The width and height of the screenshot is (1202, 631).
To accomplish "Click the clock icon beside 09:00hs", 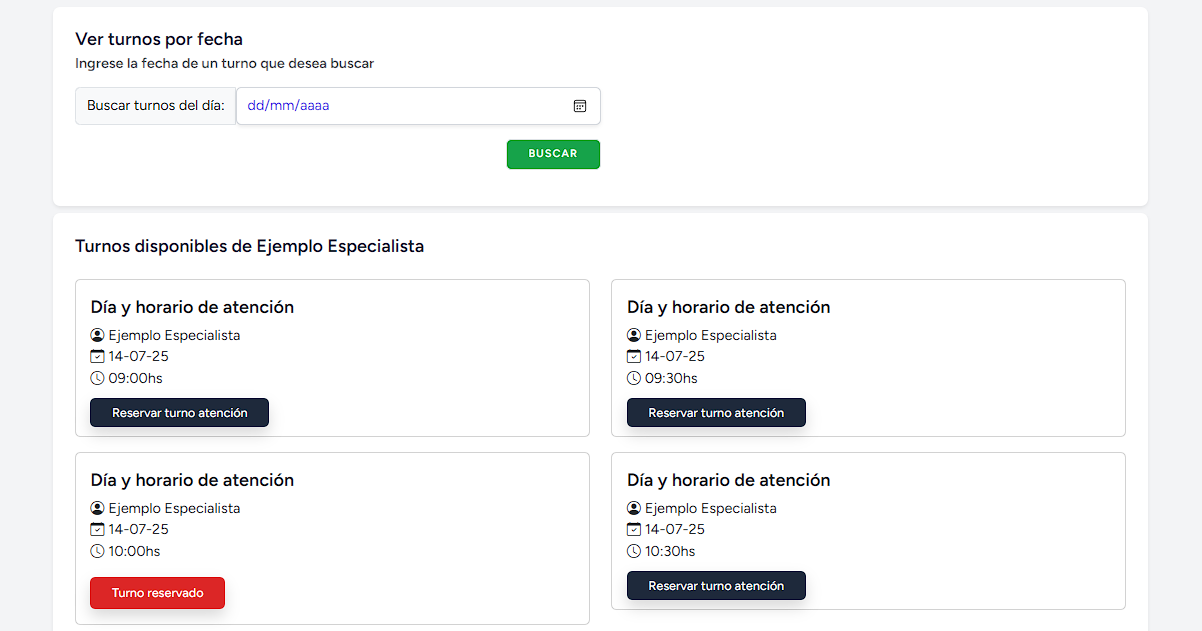I will 98,379.
